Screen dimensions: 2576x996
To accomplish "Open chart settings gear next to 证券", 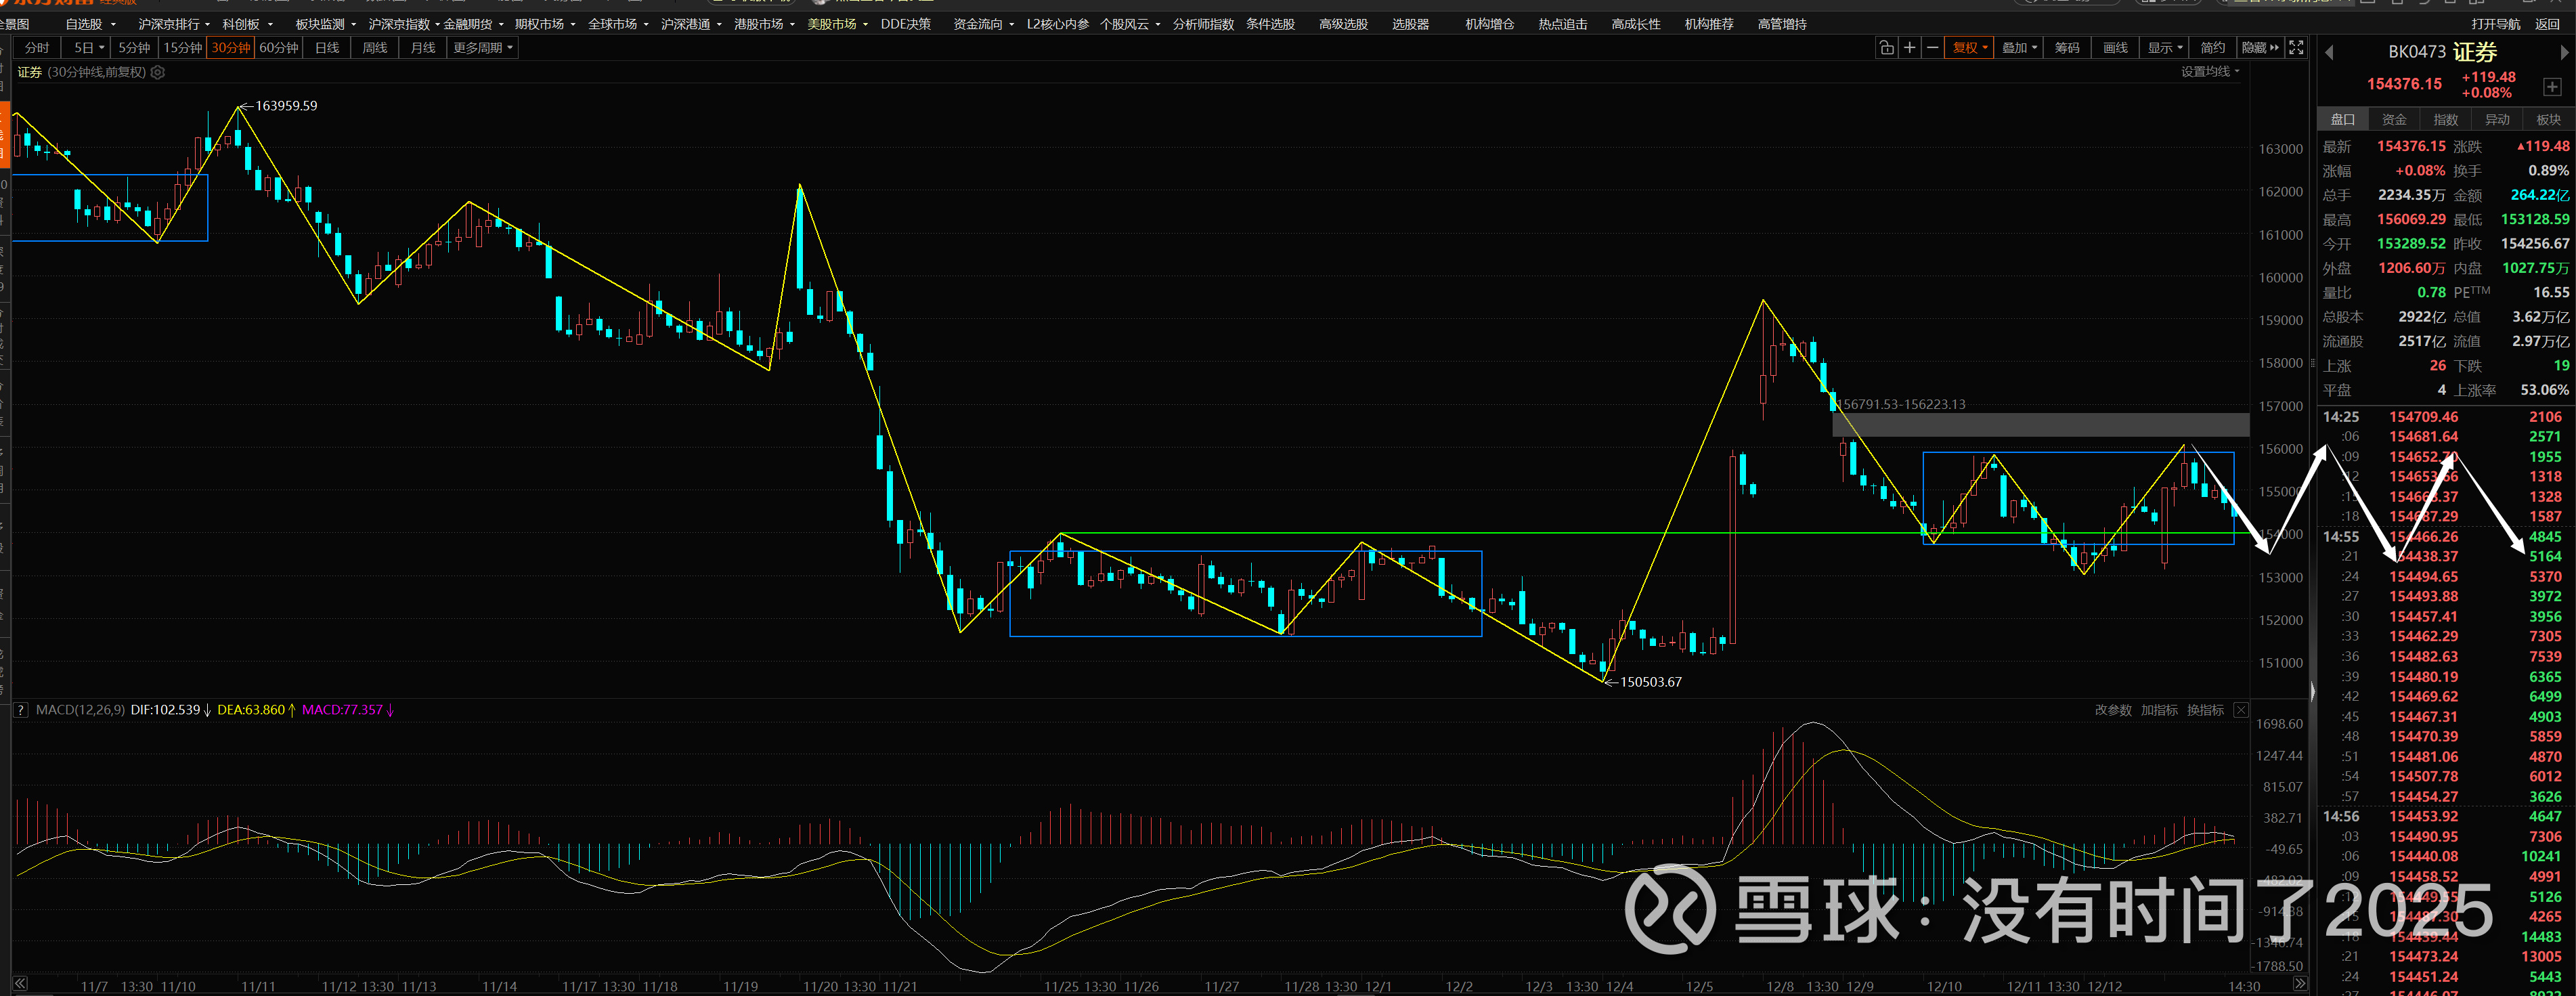I will coord(157,72).
